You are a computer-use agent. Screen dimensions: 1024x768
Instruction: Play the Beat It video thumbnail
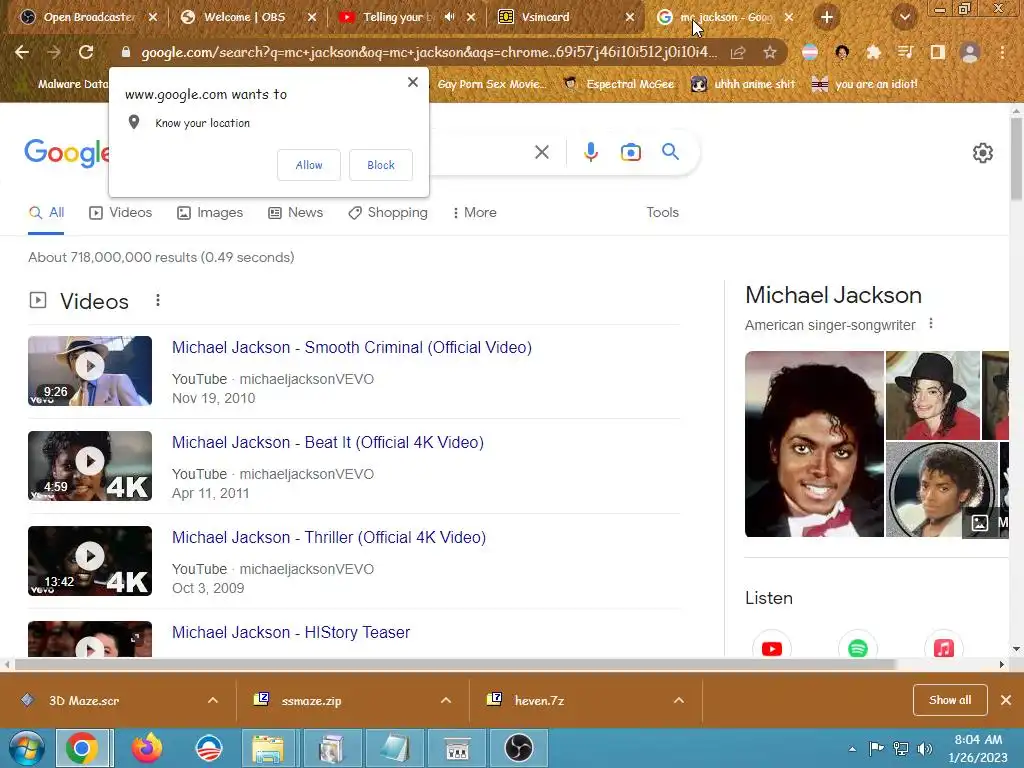[90, 466]
